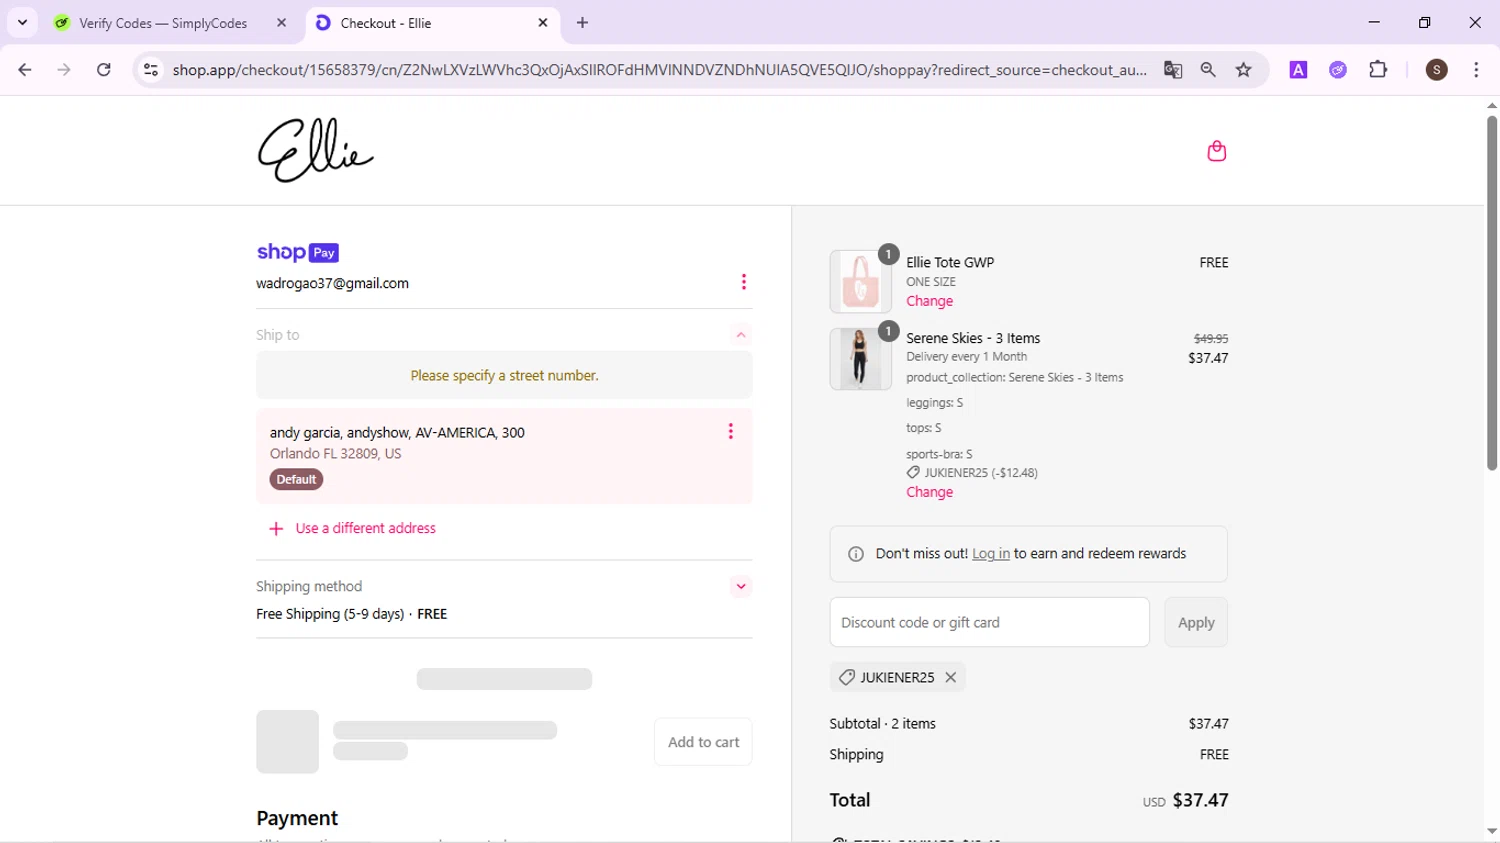Image resolution: width=1500 pixels, height=843 pixels.
Task: Collapse the Ship to section
Action: click(x=741, y=335)
